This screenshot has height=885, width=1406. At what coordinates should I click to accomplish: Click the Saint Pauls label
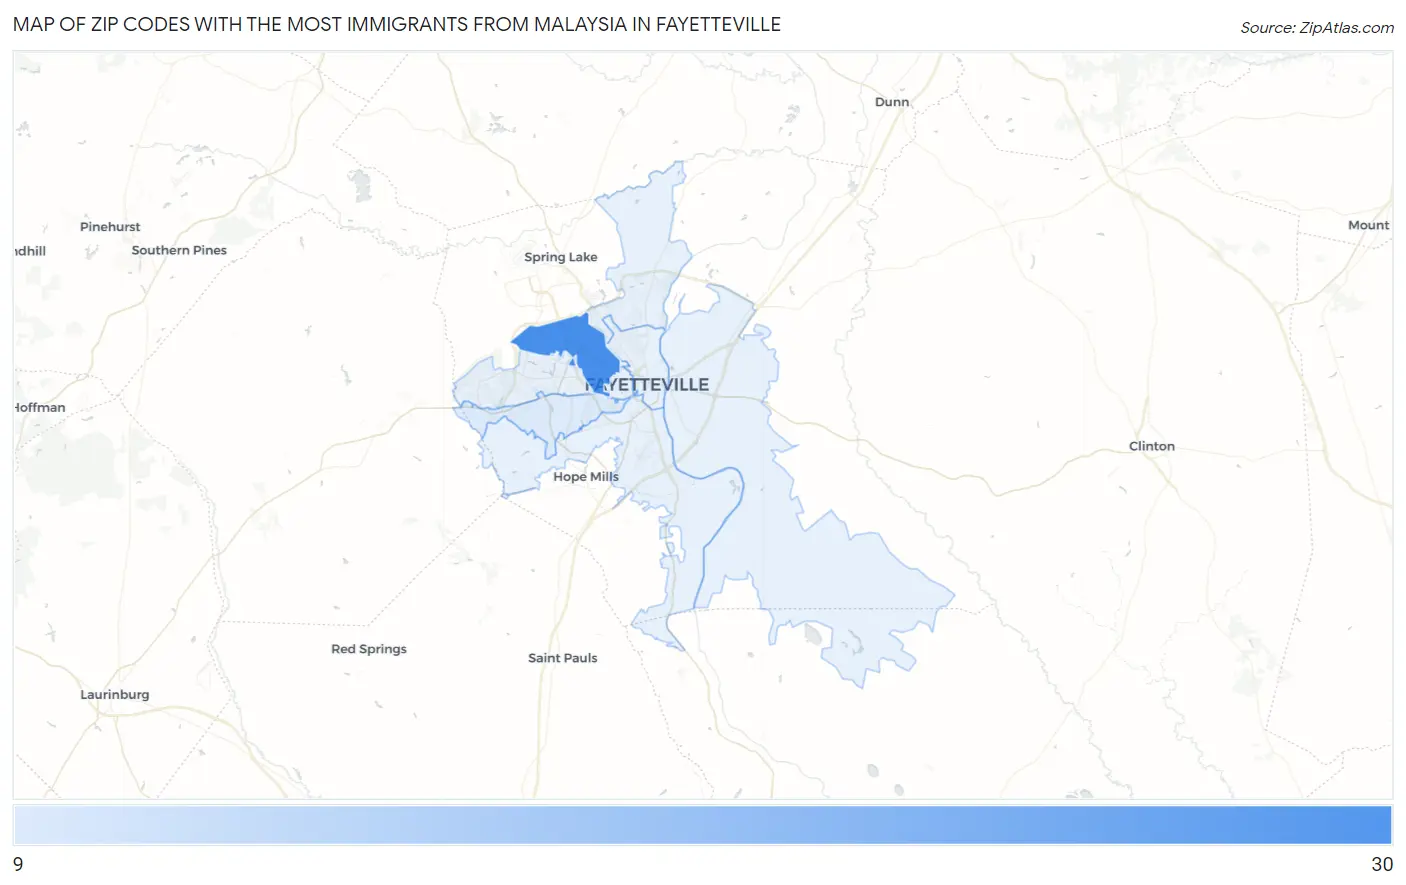(563, 658)
